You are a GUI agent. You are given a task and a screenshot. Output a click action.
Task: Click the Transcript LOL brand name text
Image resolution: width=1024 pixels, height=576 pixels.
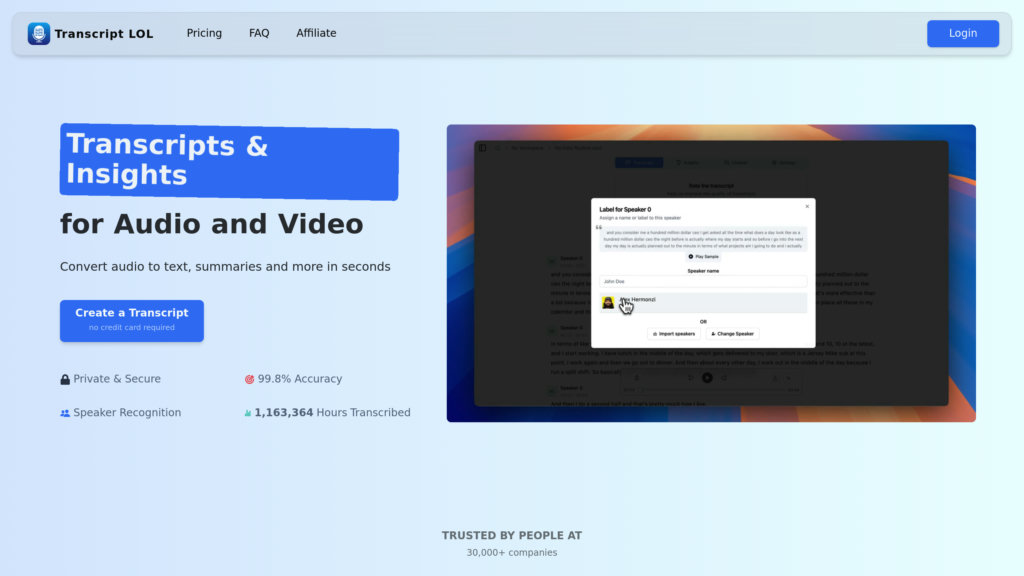click(104, 34)
